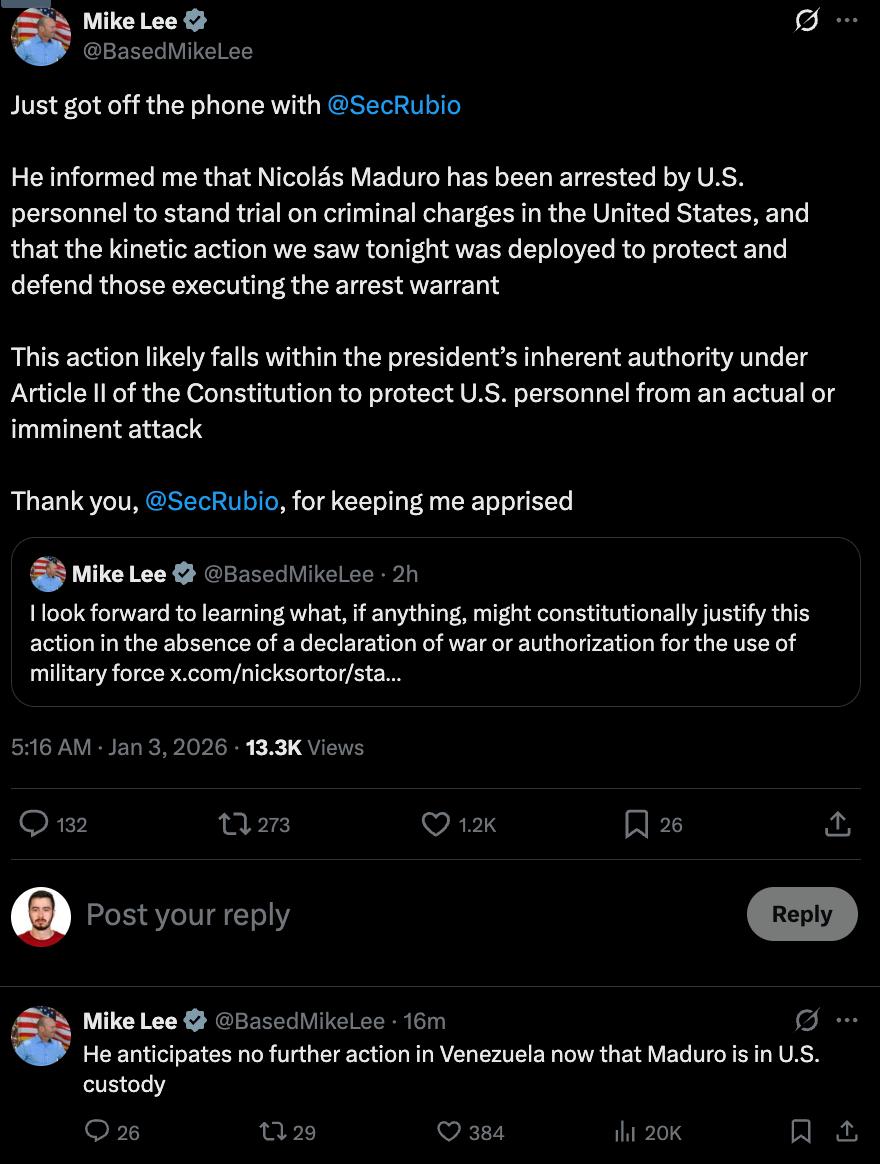
Task: Click the Grok icon on main post
Action: click(x=806, y=20)
